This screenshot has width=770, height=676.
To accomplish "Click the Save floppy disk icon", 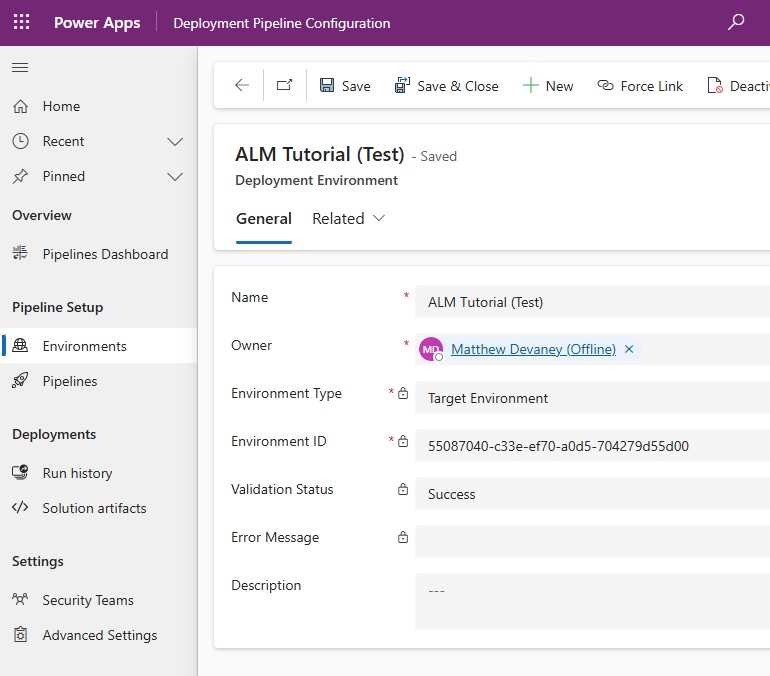I will point(327,85).
